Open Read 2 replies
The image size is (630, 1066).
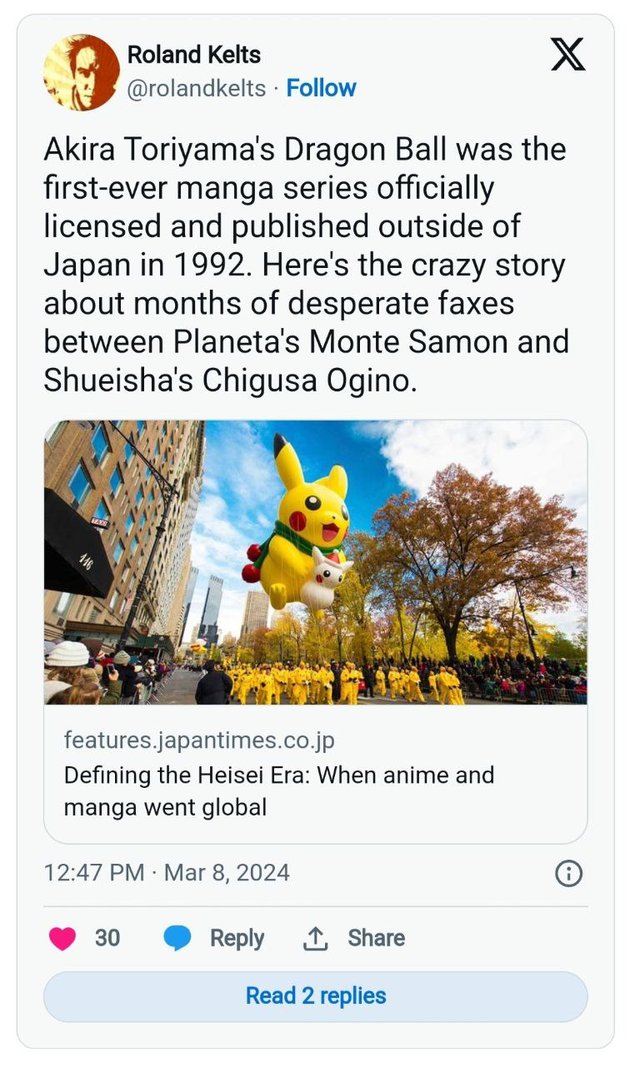[315, 996]
